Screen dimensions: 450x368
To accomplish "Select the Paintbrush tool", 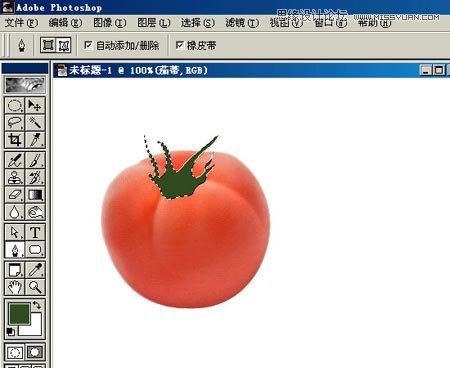I will tap(35, 160).
